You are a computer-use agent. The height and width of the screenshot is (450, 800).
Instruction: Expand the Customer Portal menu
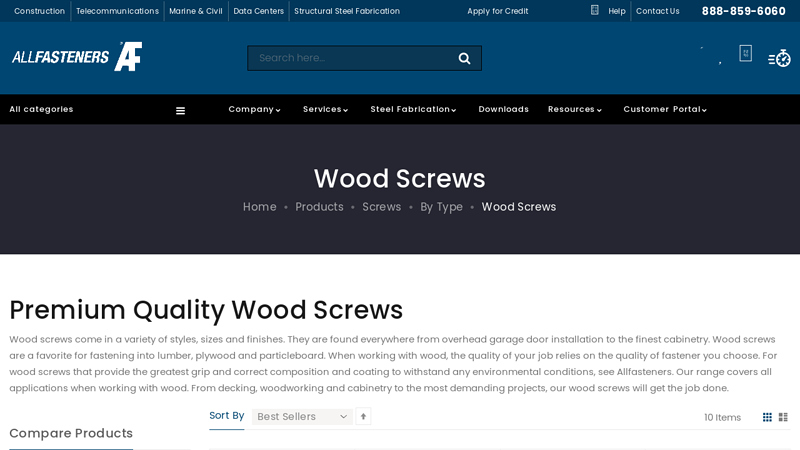click(x=665, y=109)
